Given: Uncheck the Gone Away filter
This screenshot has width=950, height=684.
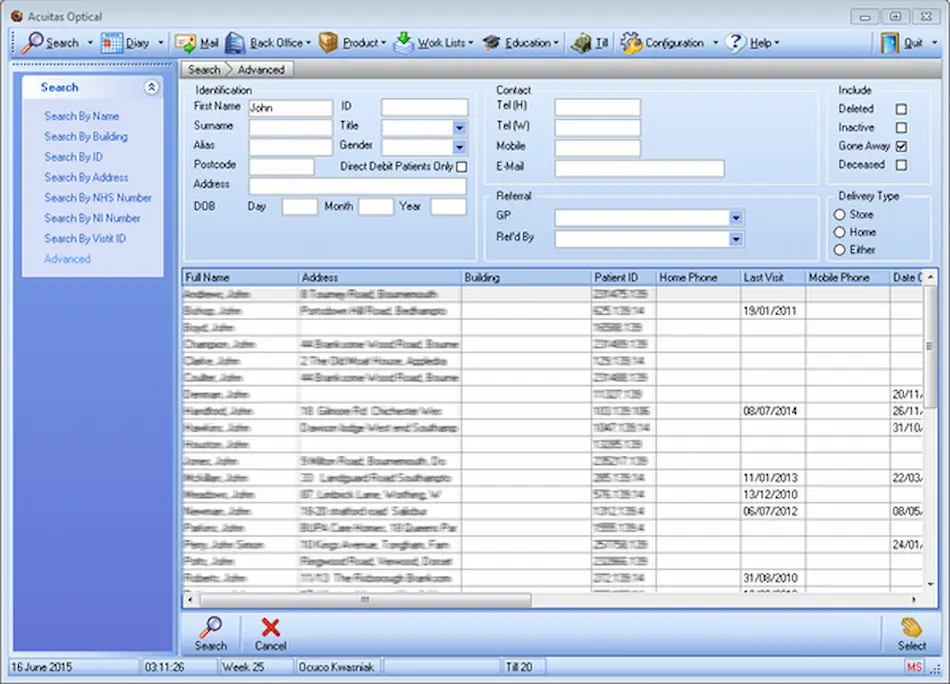Looking at the screenshot, I should click(x=901, y=146).
